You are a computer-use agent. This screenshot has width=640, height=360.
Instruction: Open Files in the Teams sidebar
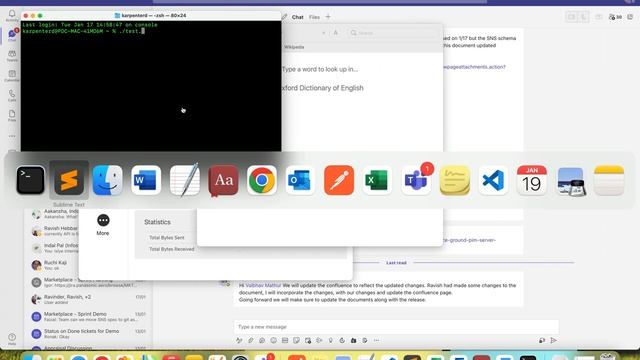point(12,116)
